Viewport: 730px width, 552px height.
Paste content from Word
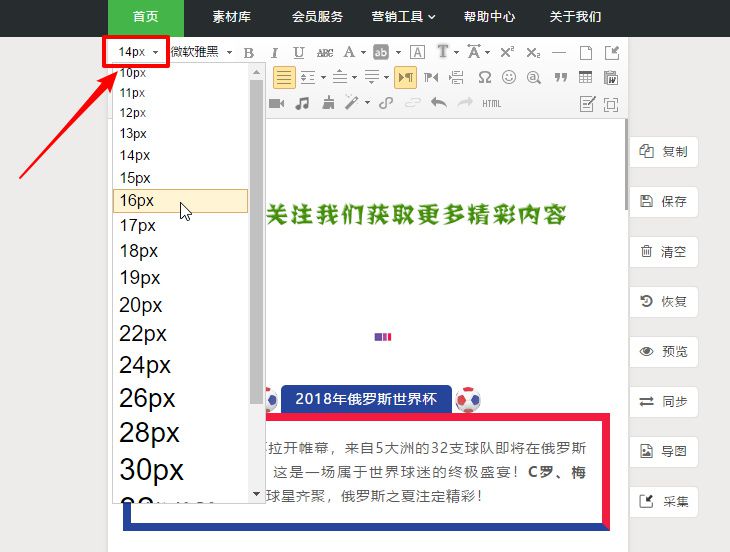pyautogui.click(x=610, y=77)
